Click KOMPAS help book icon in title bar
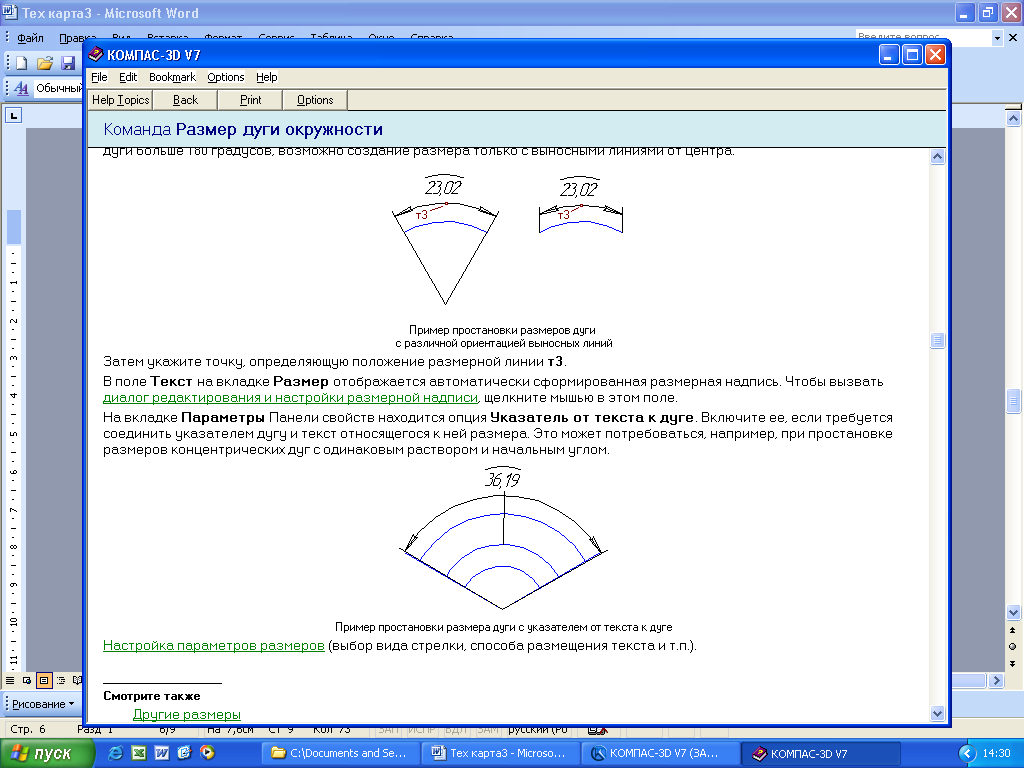The width and height of the screenshot is (1024, 768). point(96,54)
